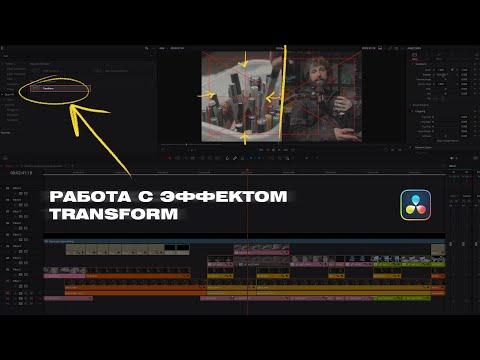Toggle the clip linked selection chain icon
The height and width of the screenshot is (360, 480).
point(235,158)
